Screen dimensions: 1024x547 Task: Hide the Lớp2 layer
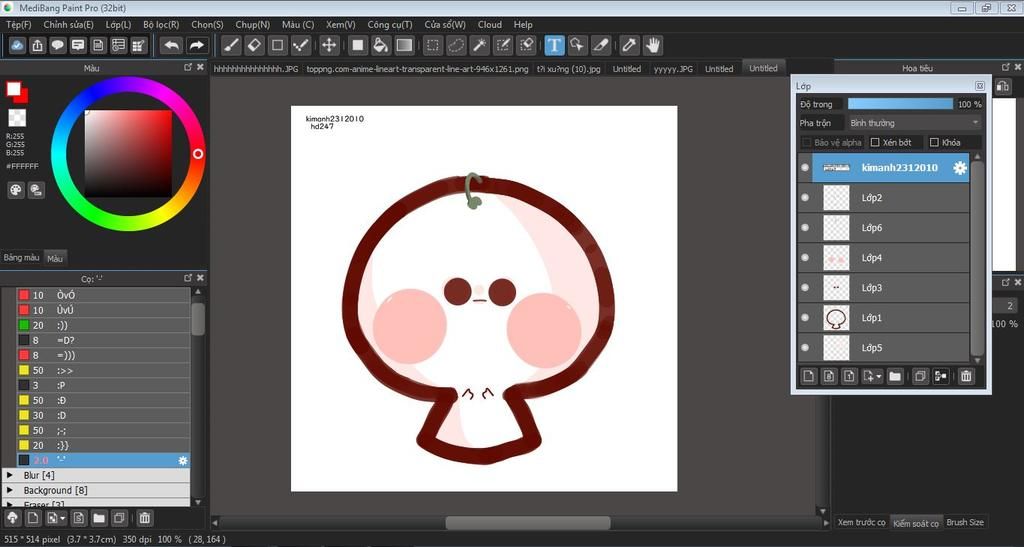point(805,198)
